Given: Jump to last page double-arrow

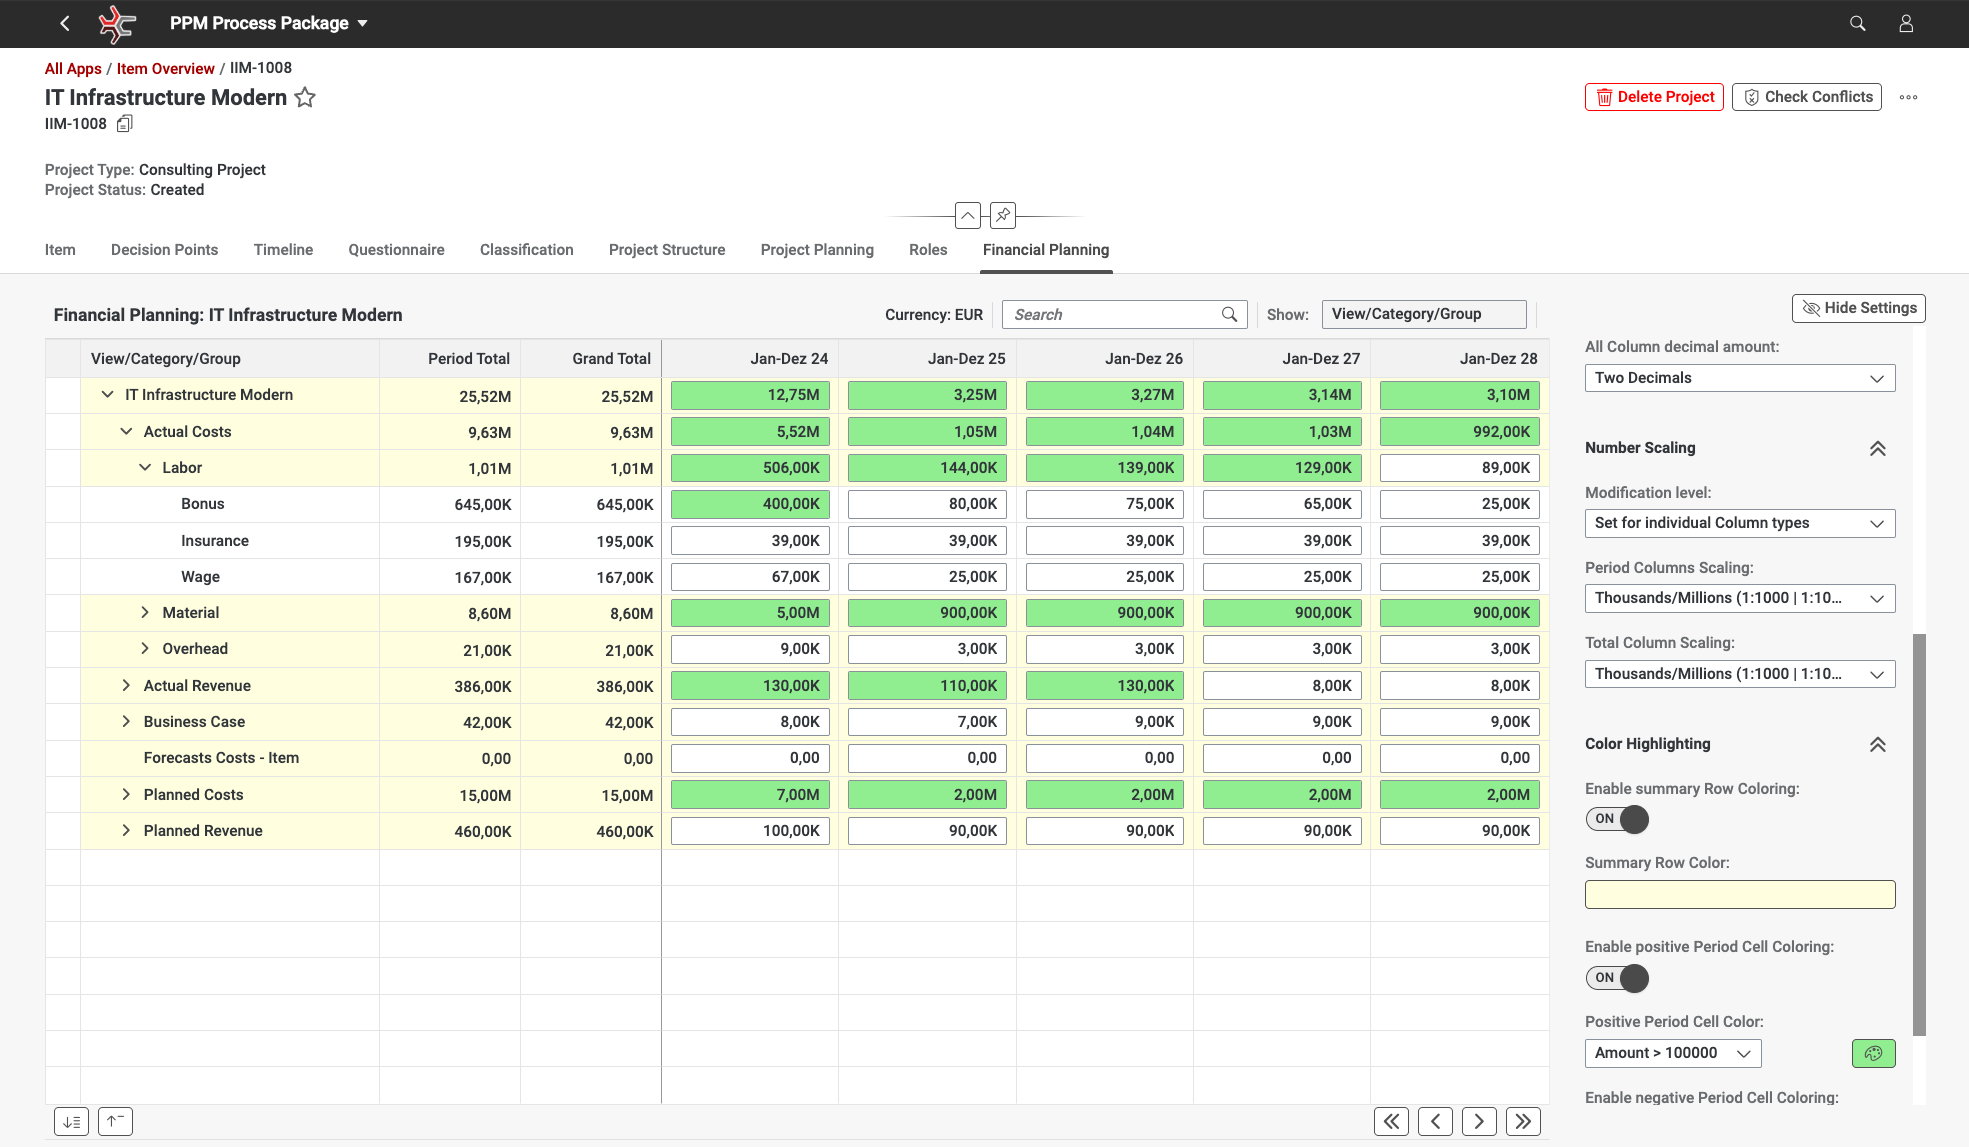Looking at the screenshot, I should tap(1523, 1121).
